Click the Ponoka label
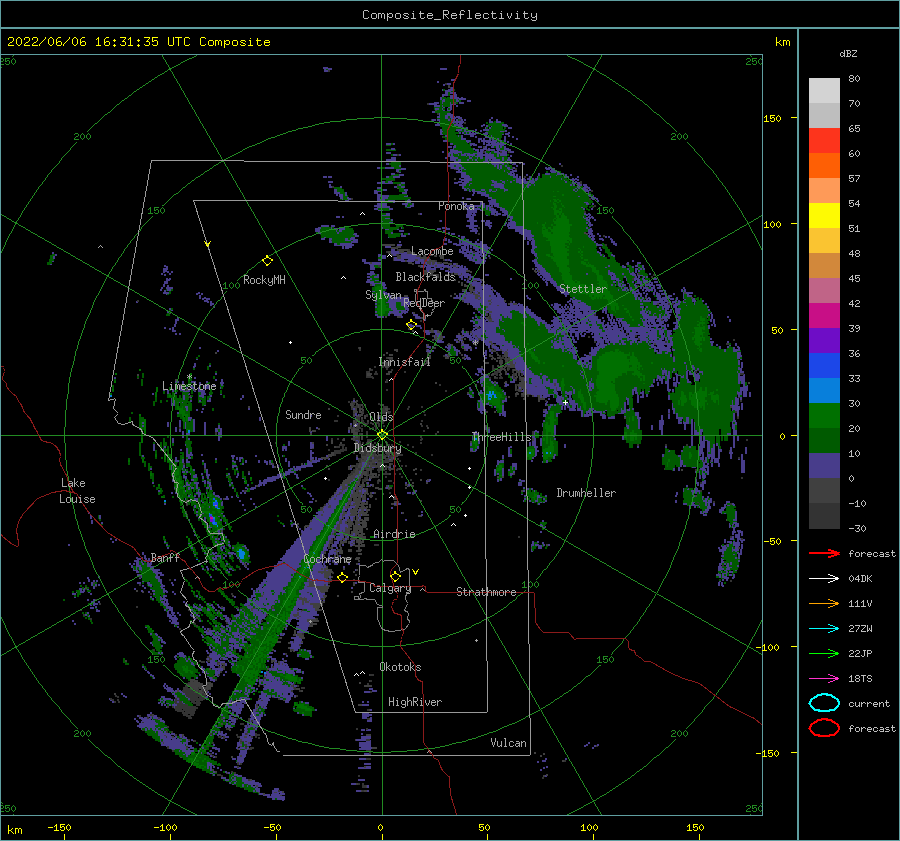900x841 pixels. pyautogui.click(x=456, y=206)
